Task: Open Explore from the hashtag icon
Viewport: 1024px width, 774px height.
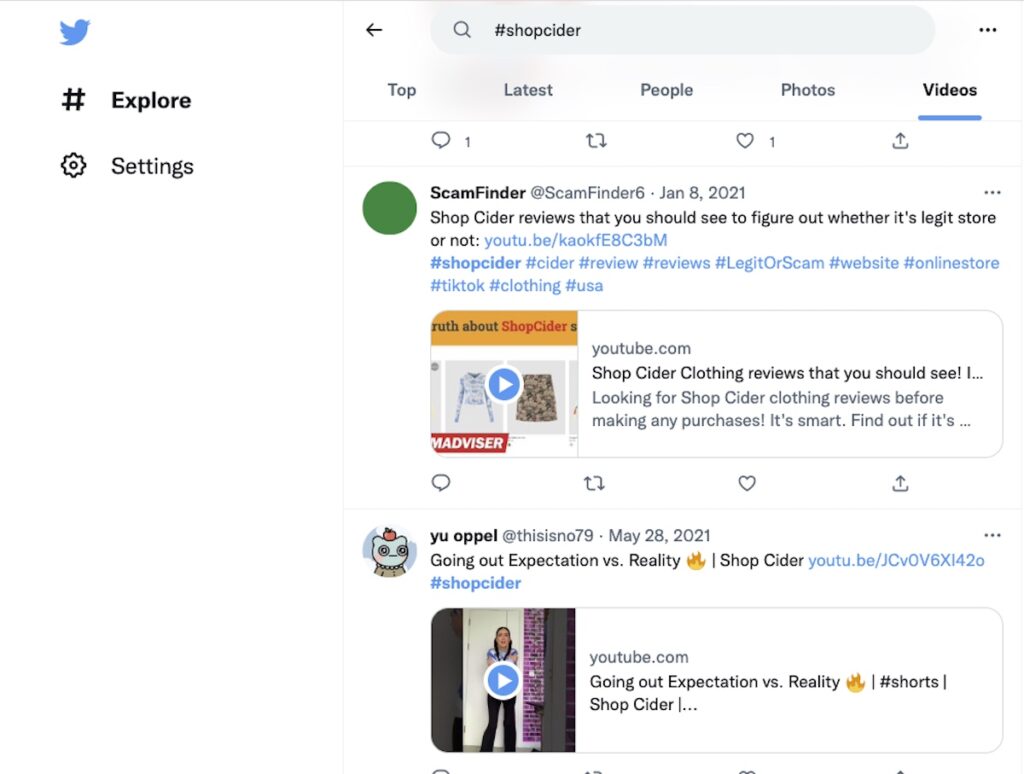Action: (x=73, y=100)
